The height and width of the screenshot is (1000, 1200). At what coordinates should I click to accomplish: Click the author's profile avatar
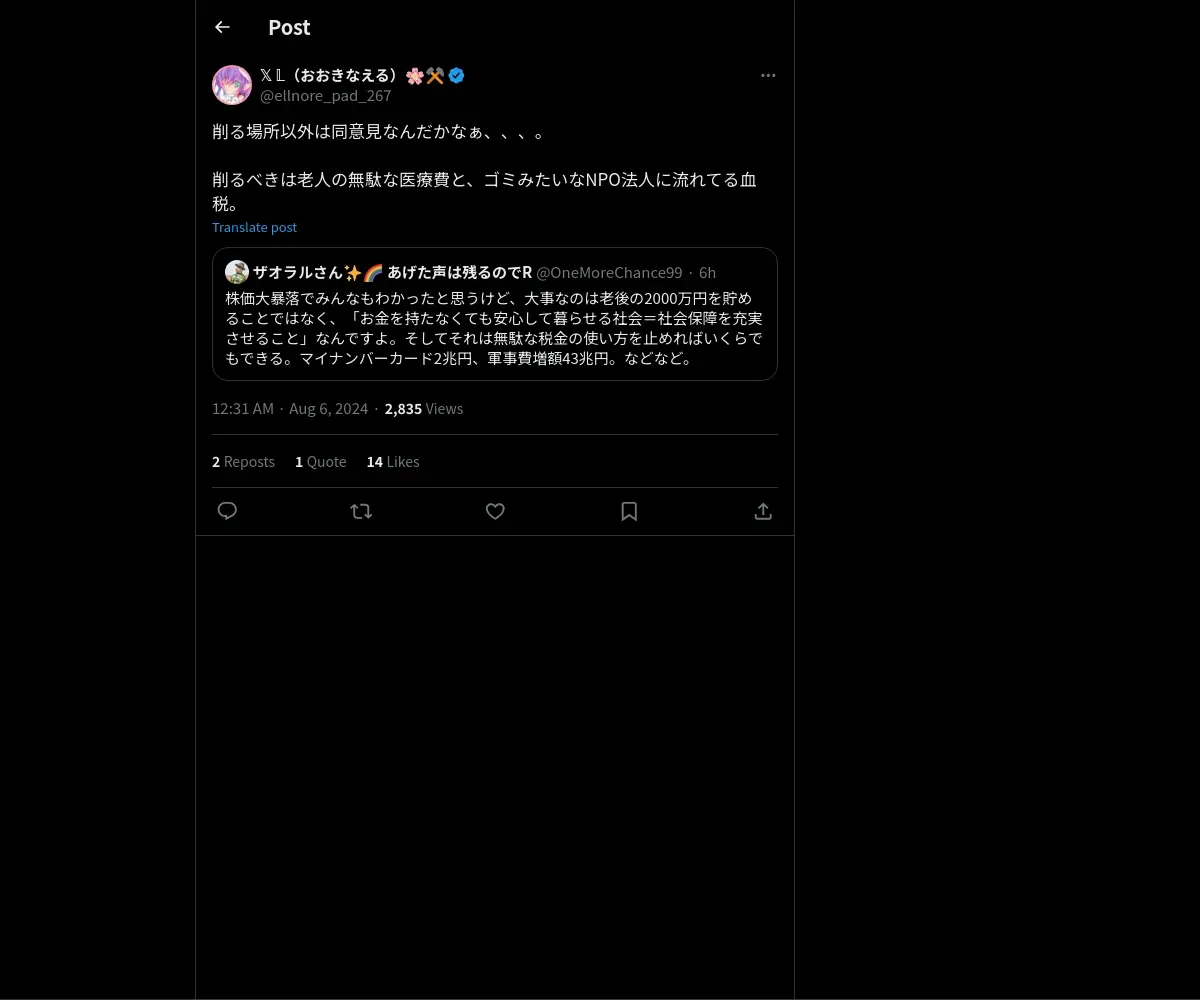coord(232,85)
